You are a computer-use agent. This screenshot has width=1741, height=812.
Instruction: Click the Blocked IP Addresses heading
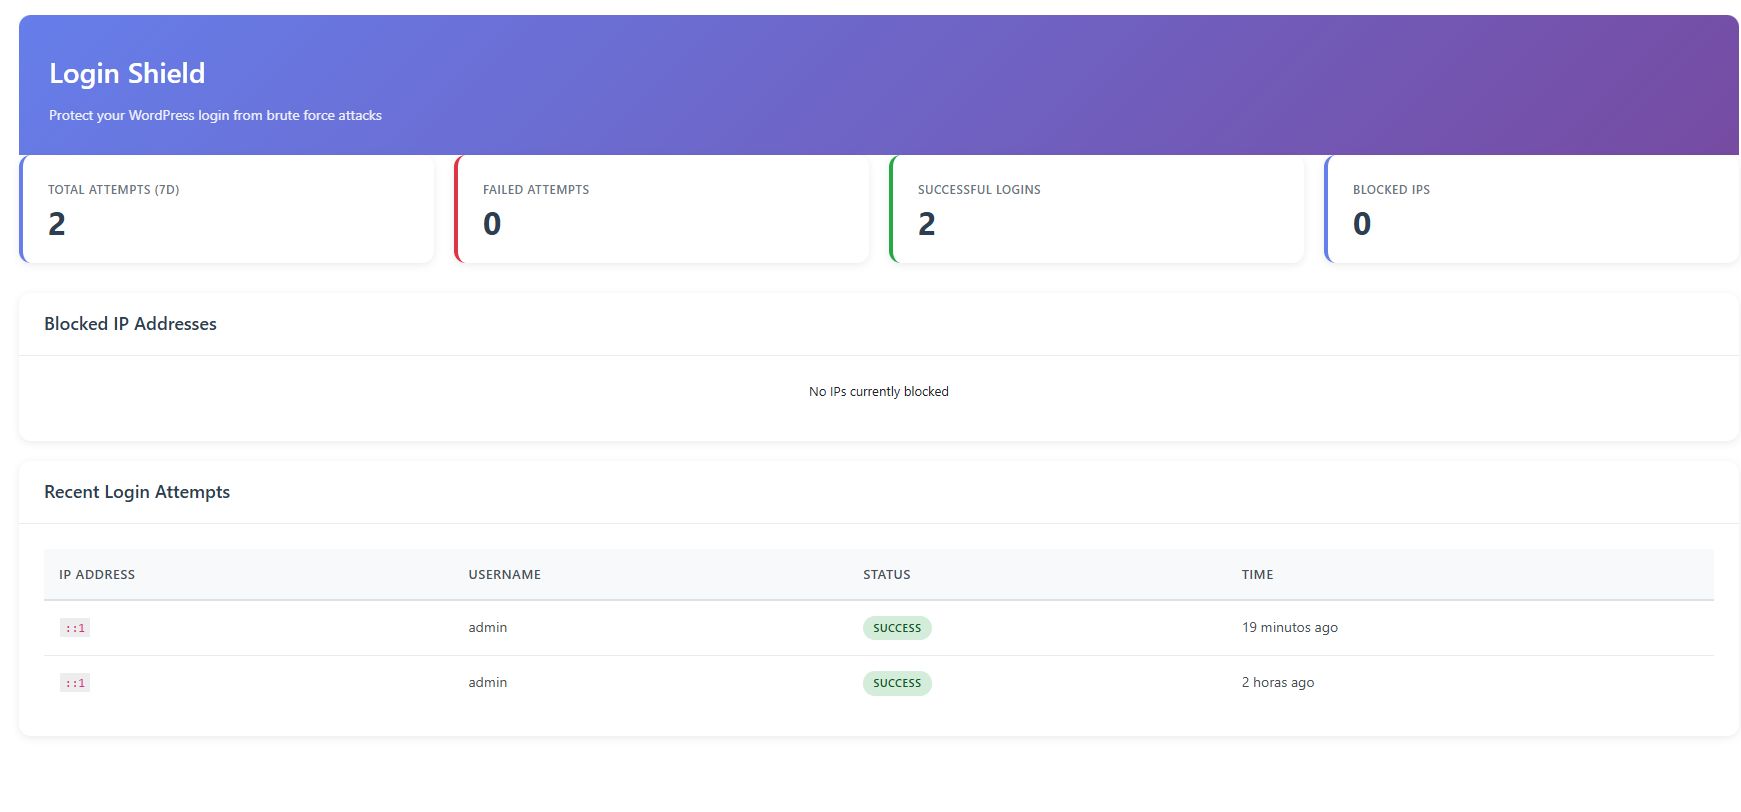click(130, 324)
